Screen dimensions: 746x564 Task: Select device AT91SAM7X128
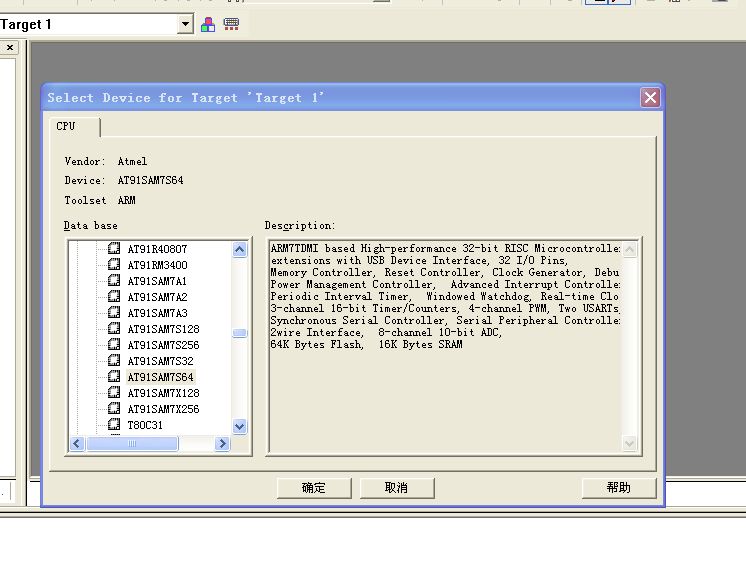tap(163, 393)
